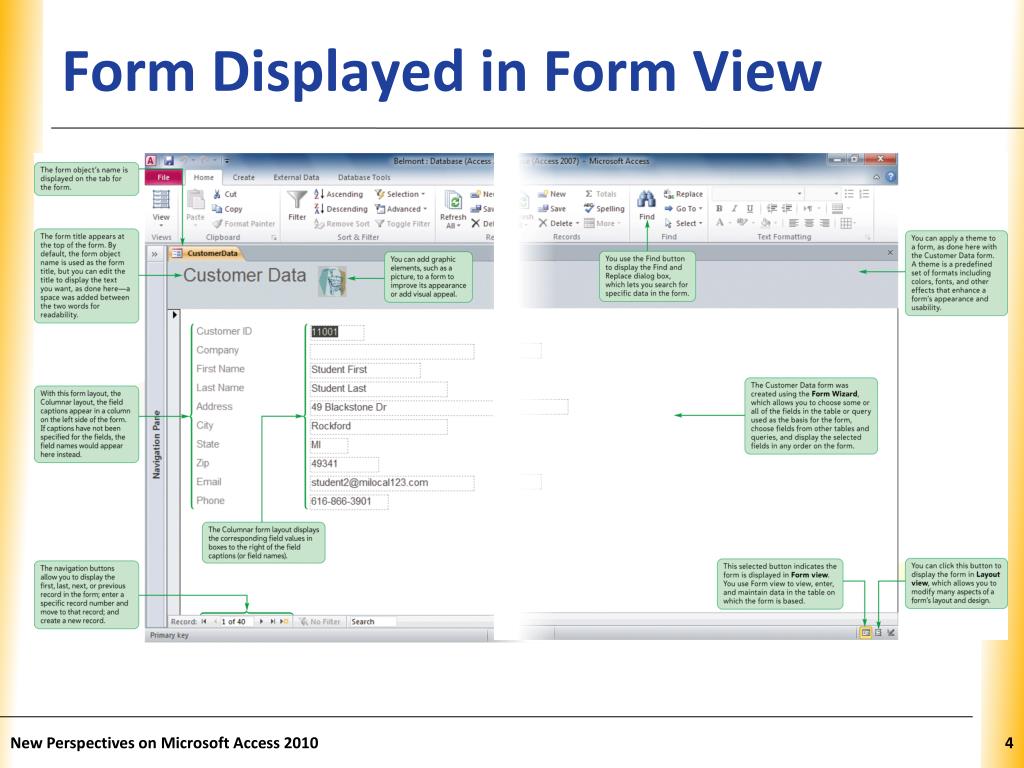The width and height of the screenshot is (1024, 768).
Task: Click the Toggle Filter button
Action: 403,223
